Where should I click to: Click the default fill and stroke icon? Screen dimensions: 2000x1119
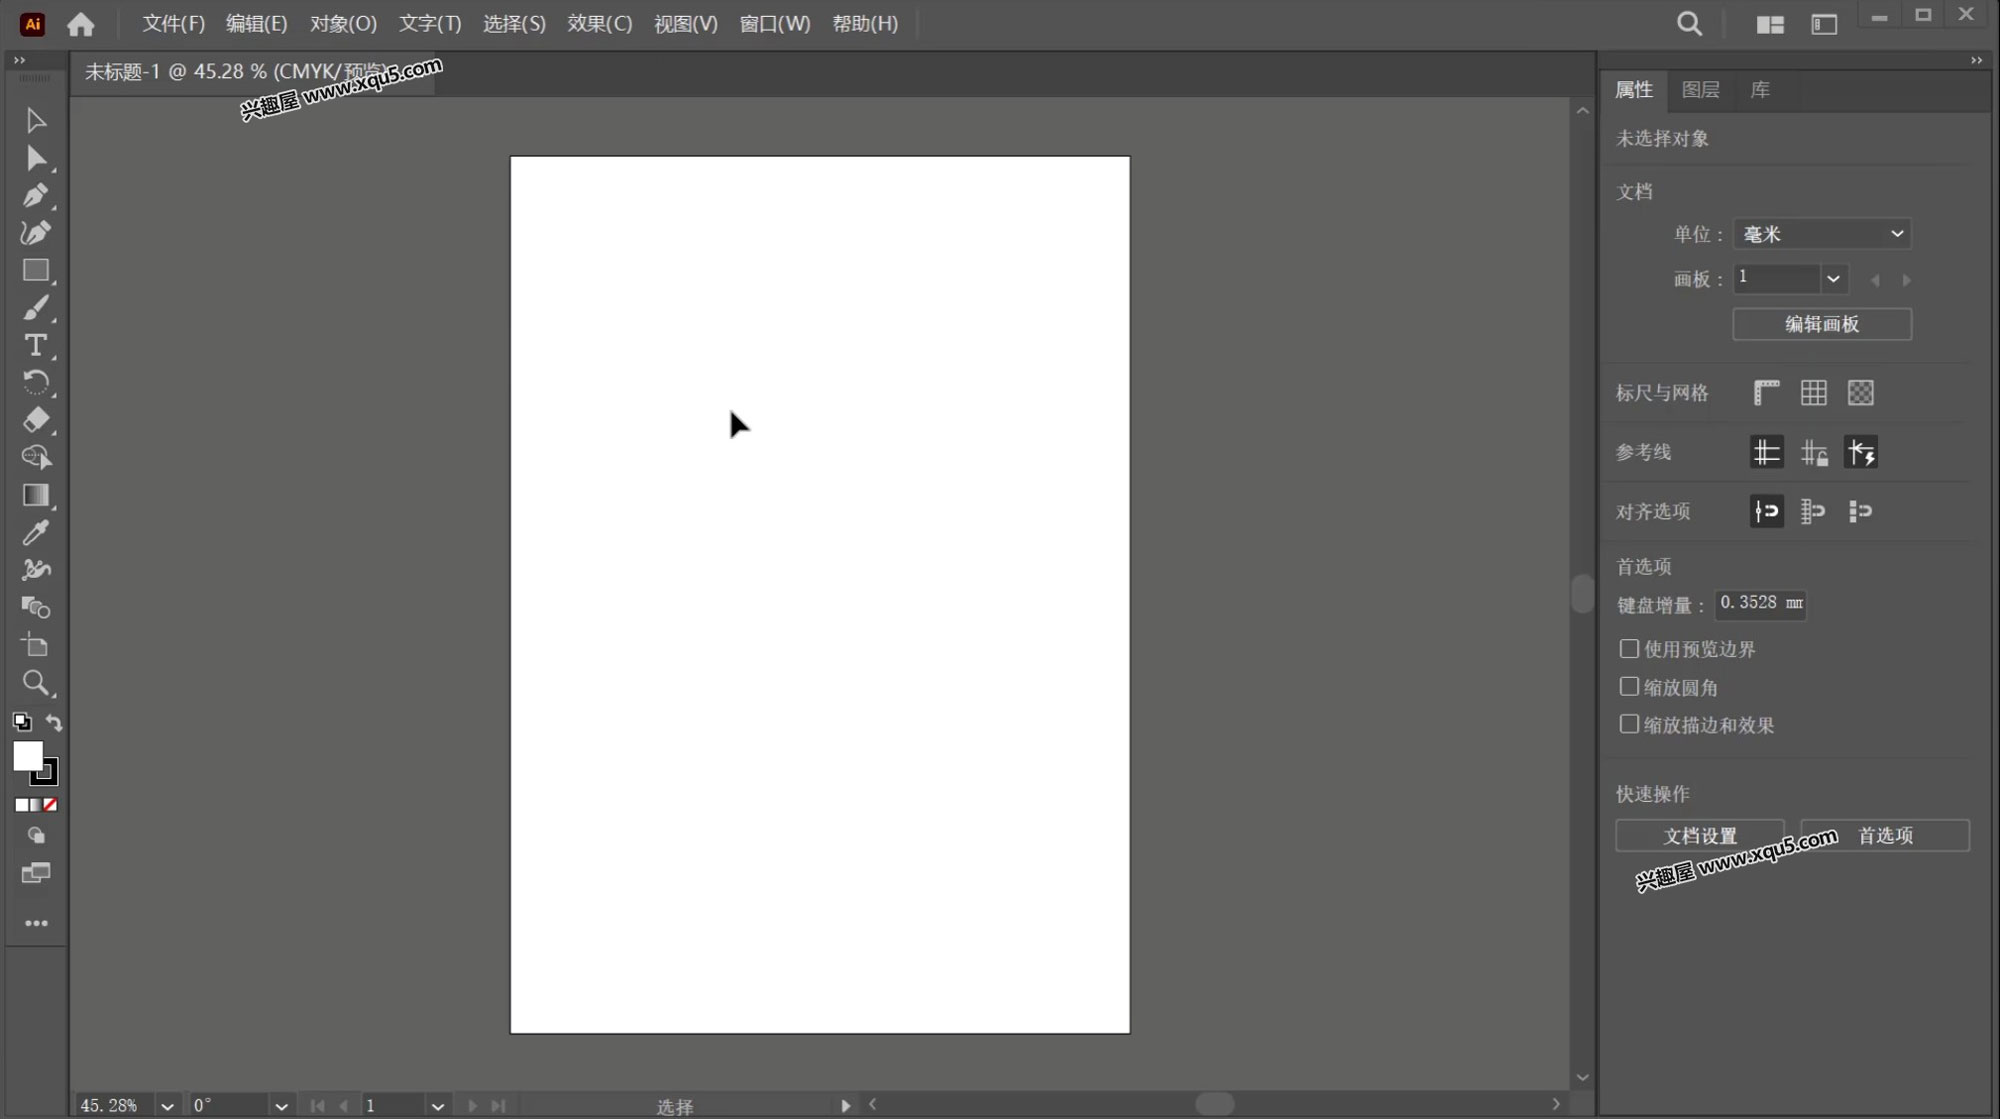click(x=21, y=721)
